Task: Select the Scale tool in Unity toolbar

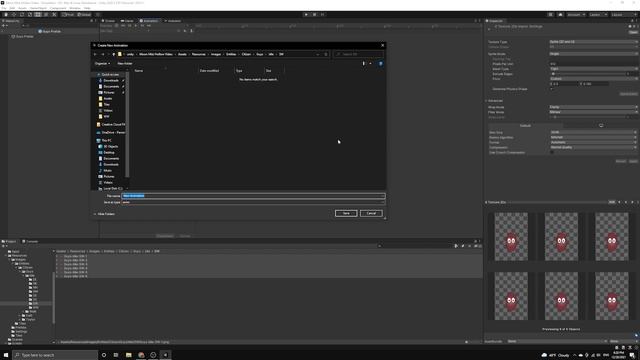Action: (x=30, y=14)
